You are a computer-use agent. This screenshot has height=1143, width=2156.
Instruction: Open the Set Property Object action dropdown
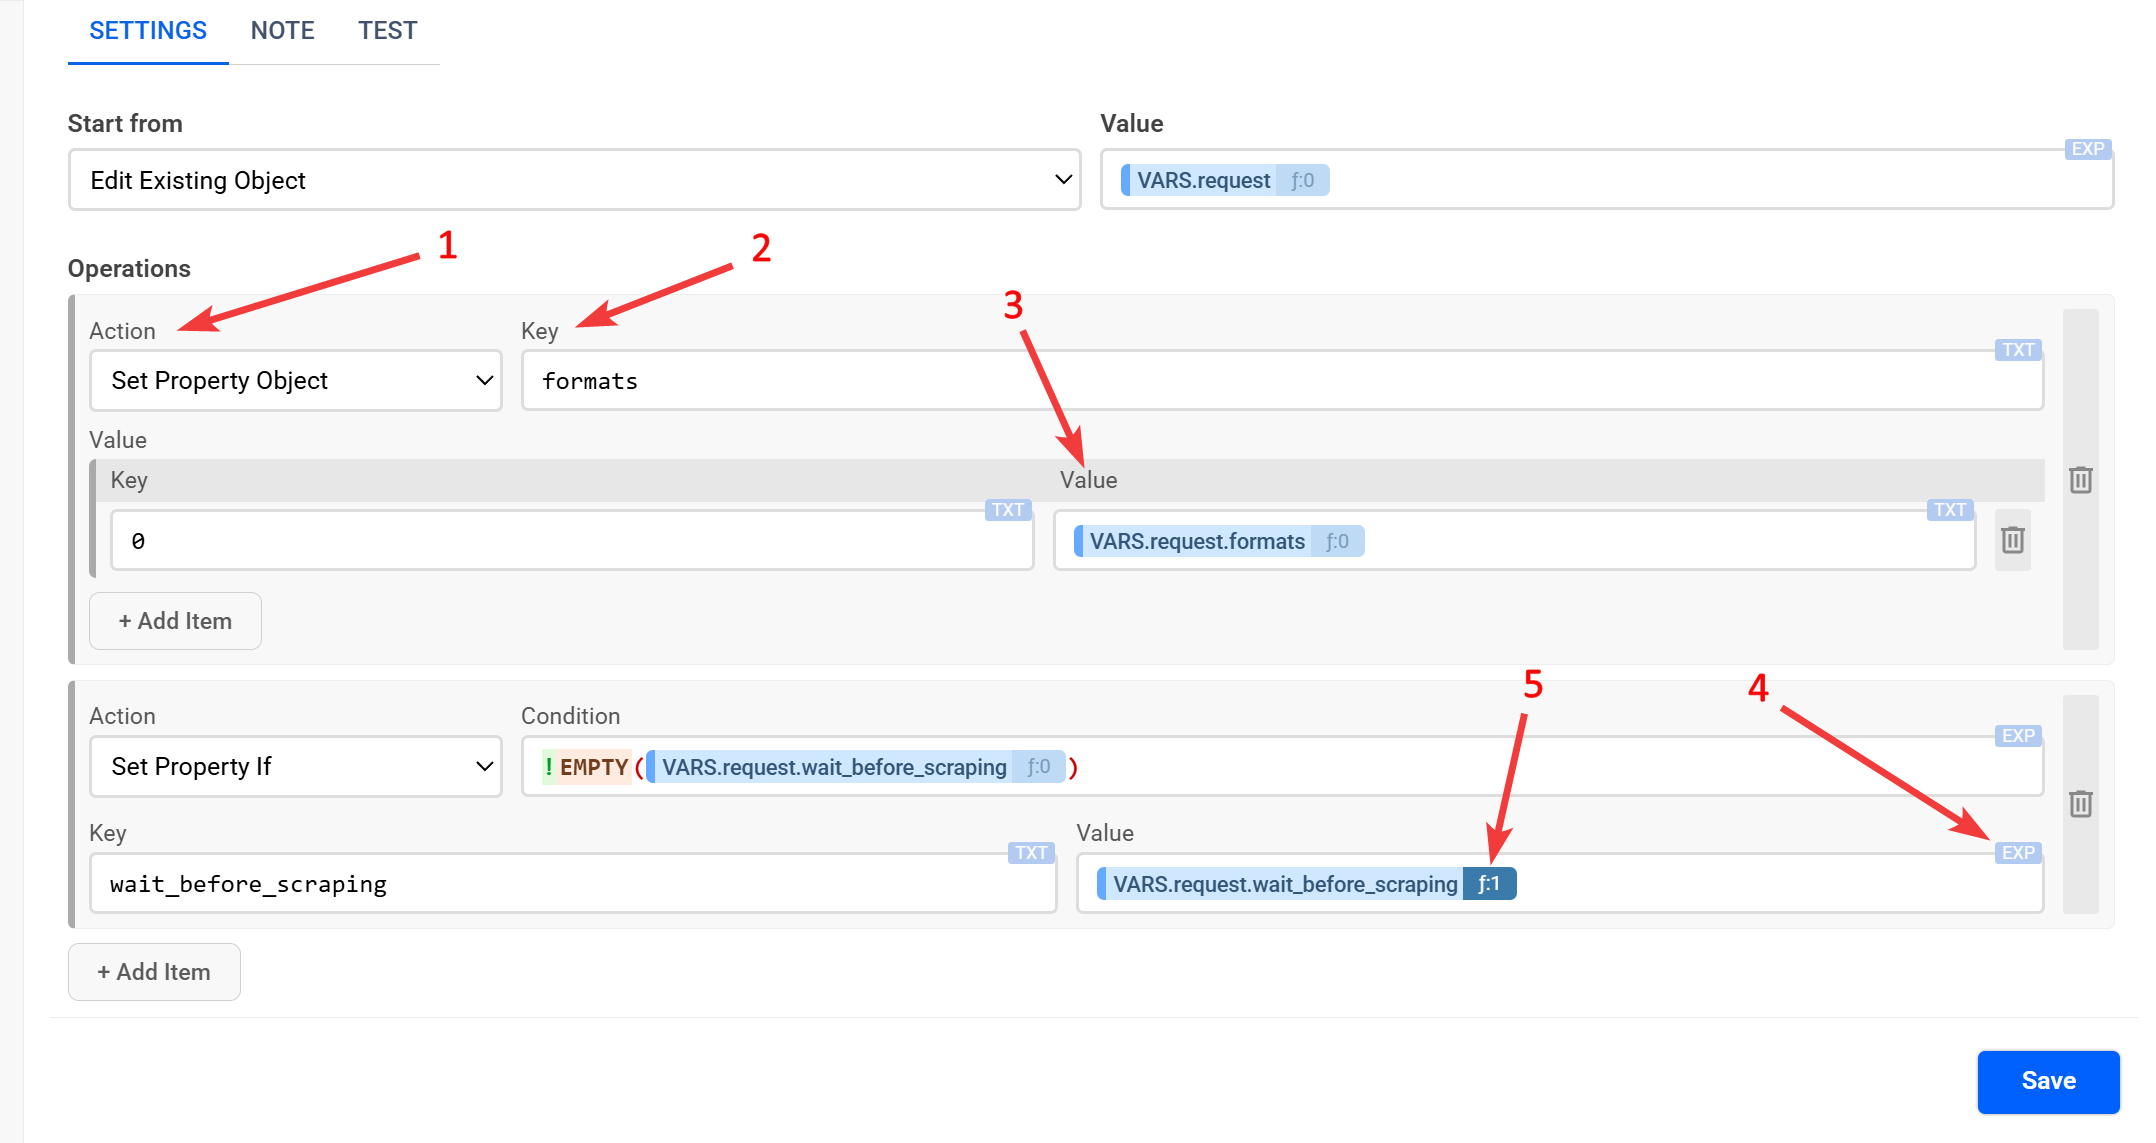click(x=296, y=381)
